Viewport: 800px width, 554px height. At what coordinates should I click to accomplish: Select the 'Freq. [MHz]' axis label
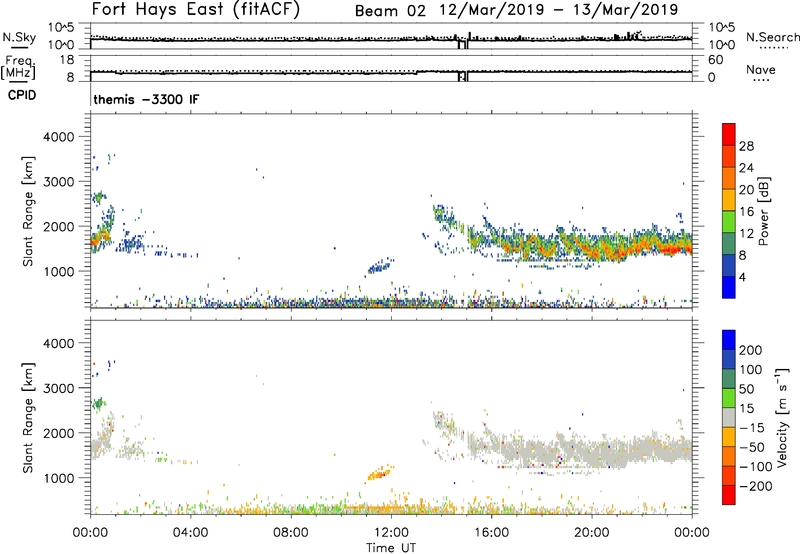(x=18, y=67)
